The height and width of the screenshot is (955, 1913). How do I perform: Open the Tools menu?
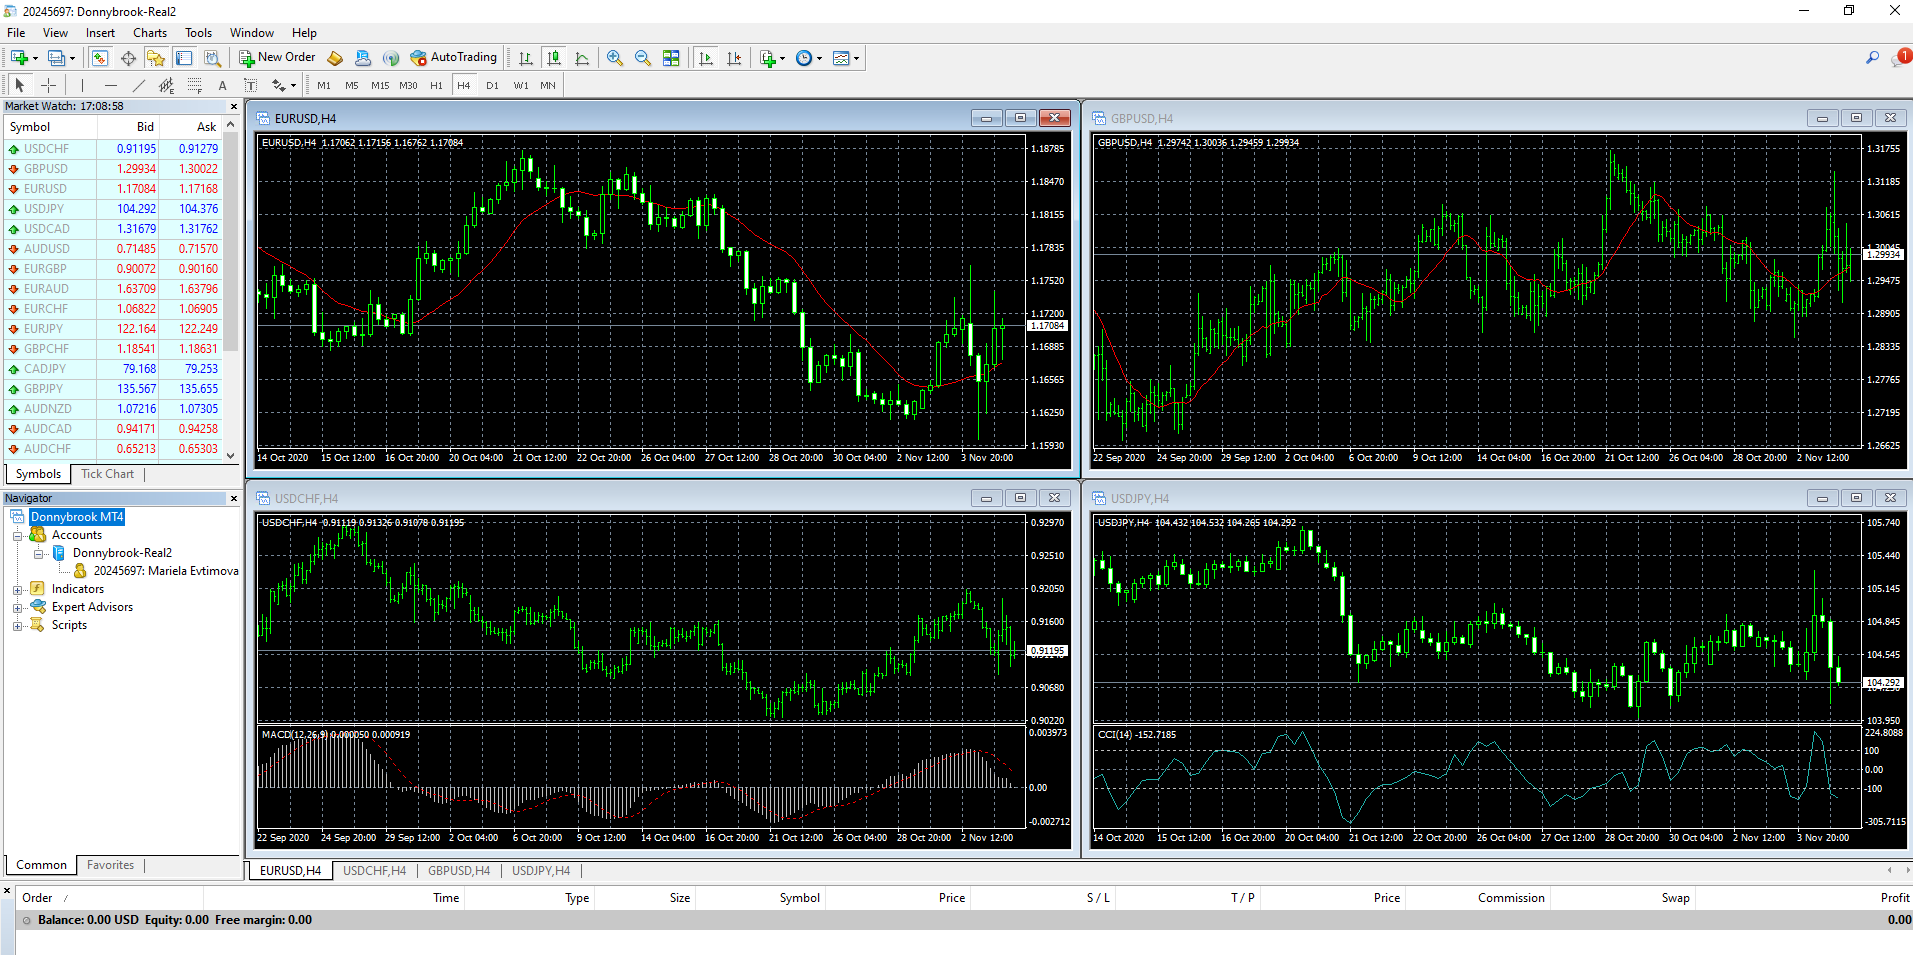(x=198, y=33)
